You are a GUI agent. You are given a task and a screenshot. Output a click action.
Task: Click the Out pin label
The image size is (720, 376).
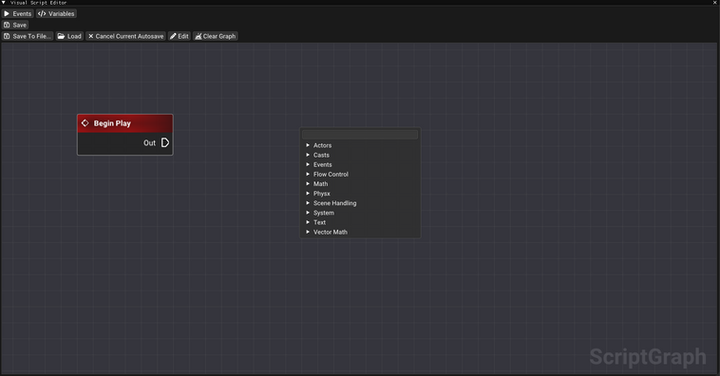point(149,143)
